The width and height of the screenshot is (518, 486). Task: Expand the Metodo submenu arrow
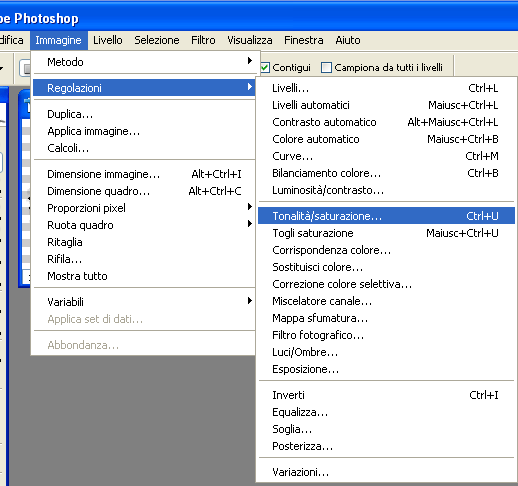click(x=249, y=61)
